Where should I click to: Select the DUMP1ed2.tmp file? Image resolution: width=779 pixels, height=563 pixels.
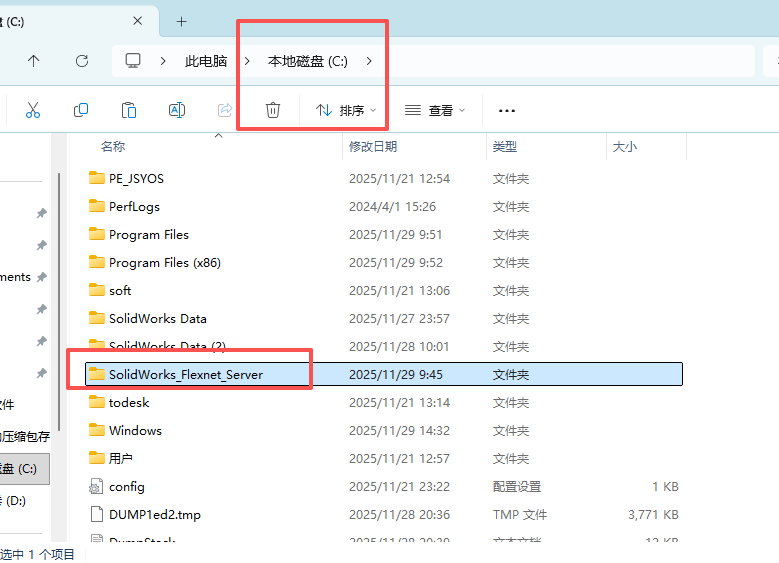[384, 514]
